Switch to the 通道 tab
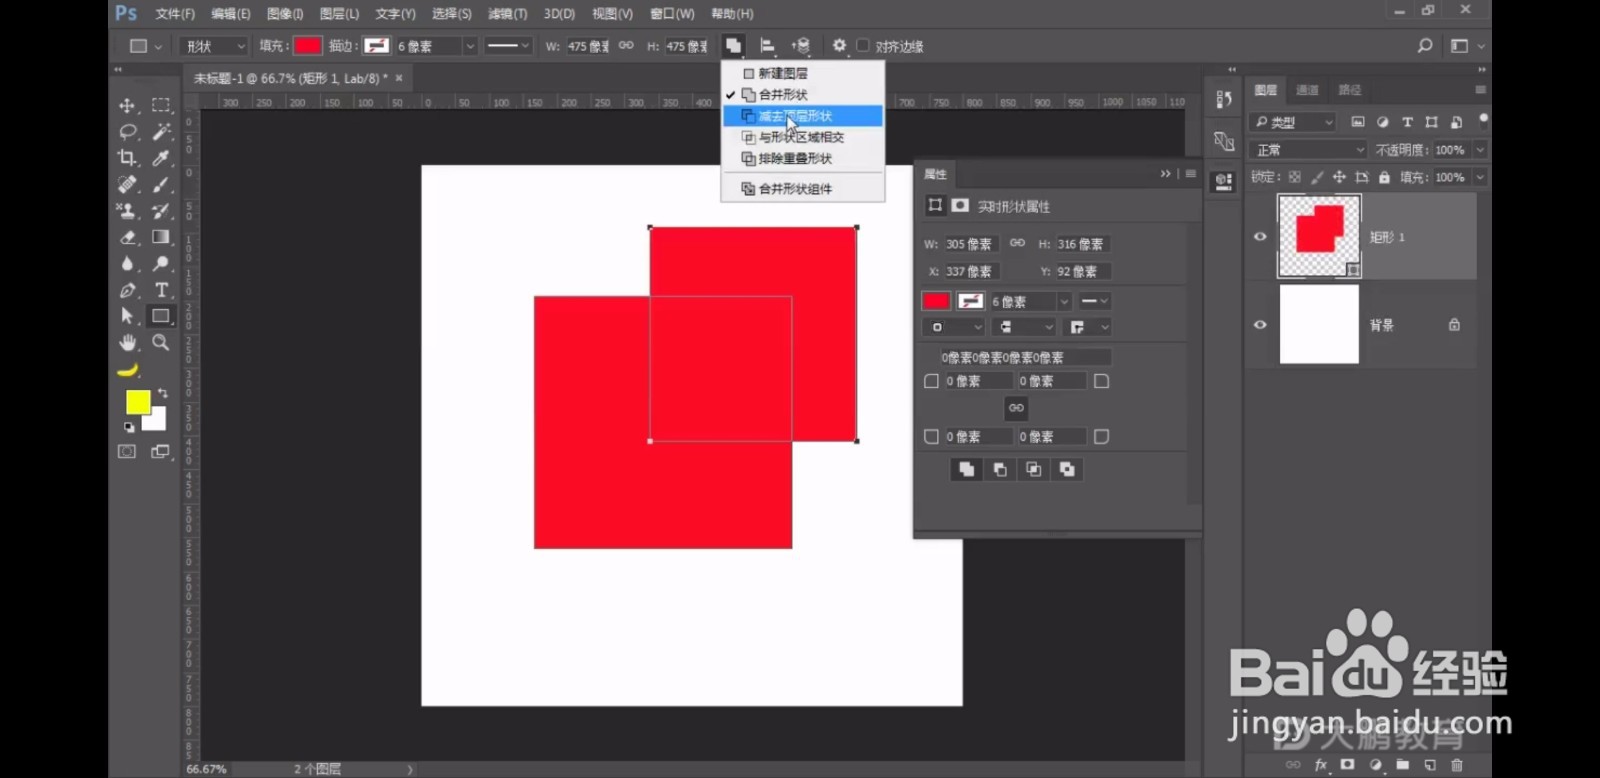The height and width of the screenshot is (778, 1600). [x=1307, y=90]
